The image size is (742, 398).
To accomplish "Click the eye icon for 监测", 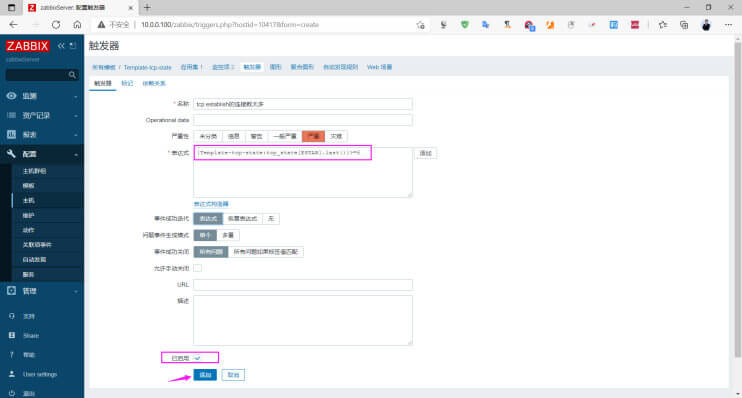I will pos(11,96).
